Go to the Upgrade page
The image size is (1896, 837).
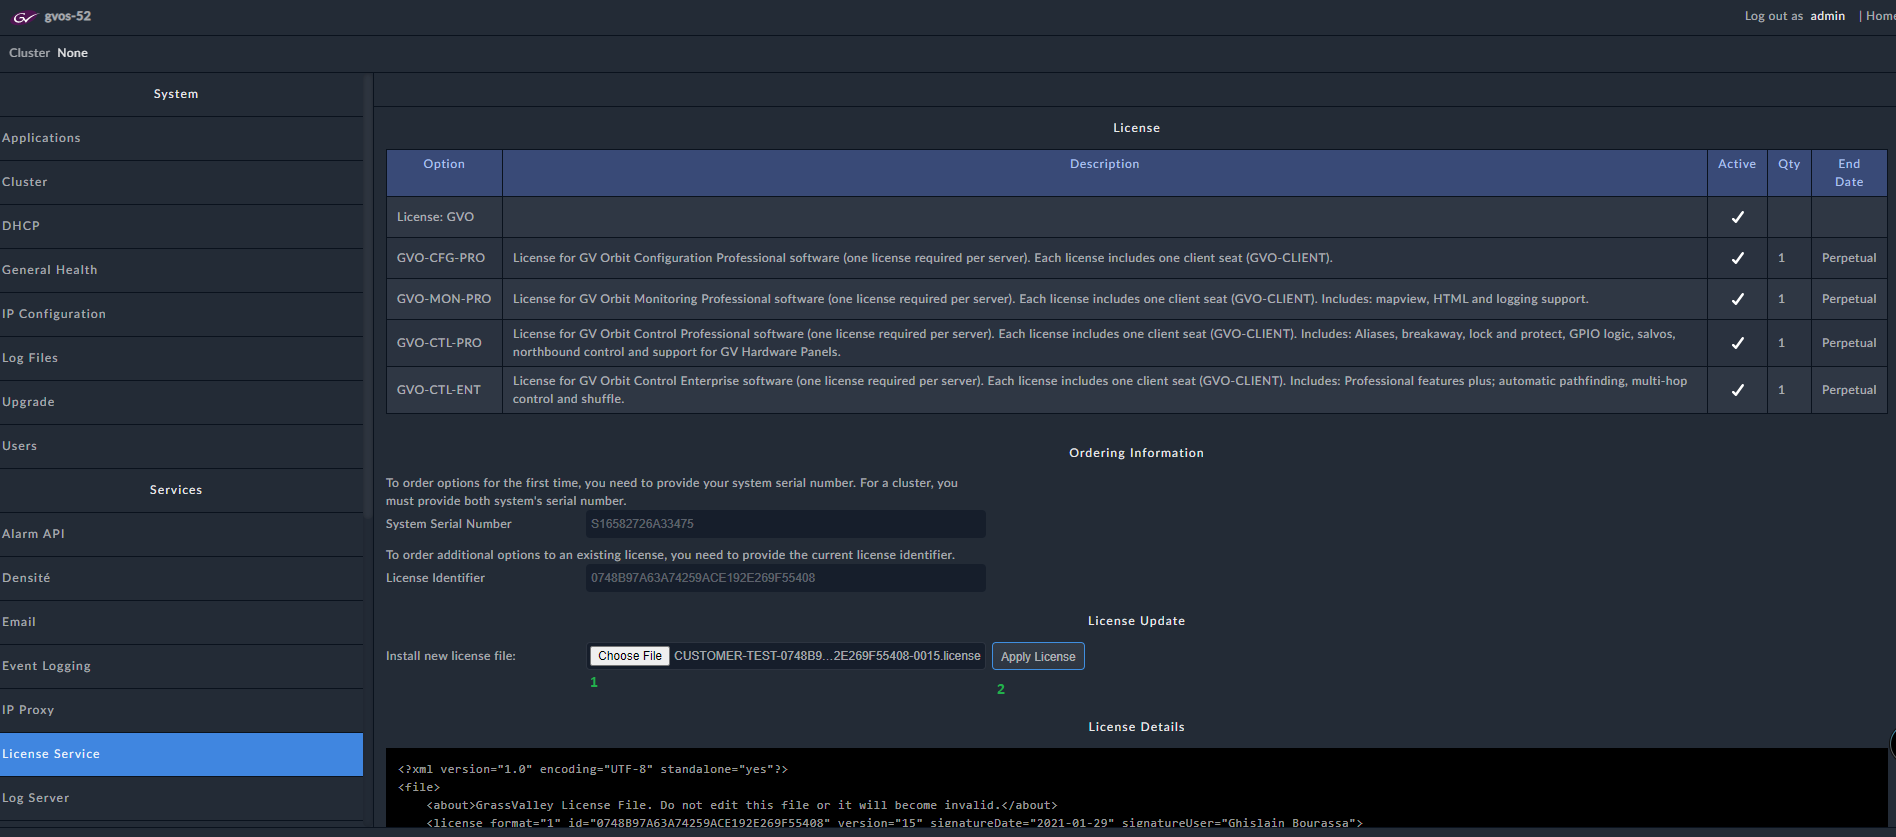(x=181, y=402)
